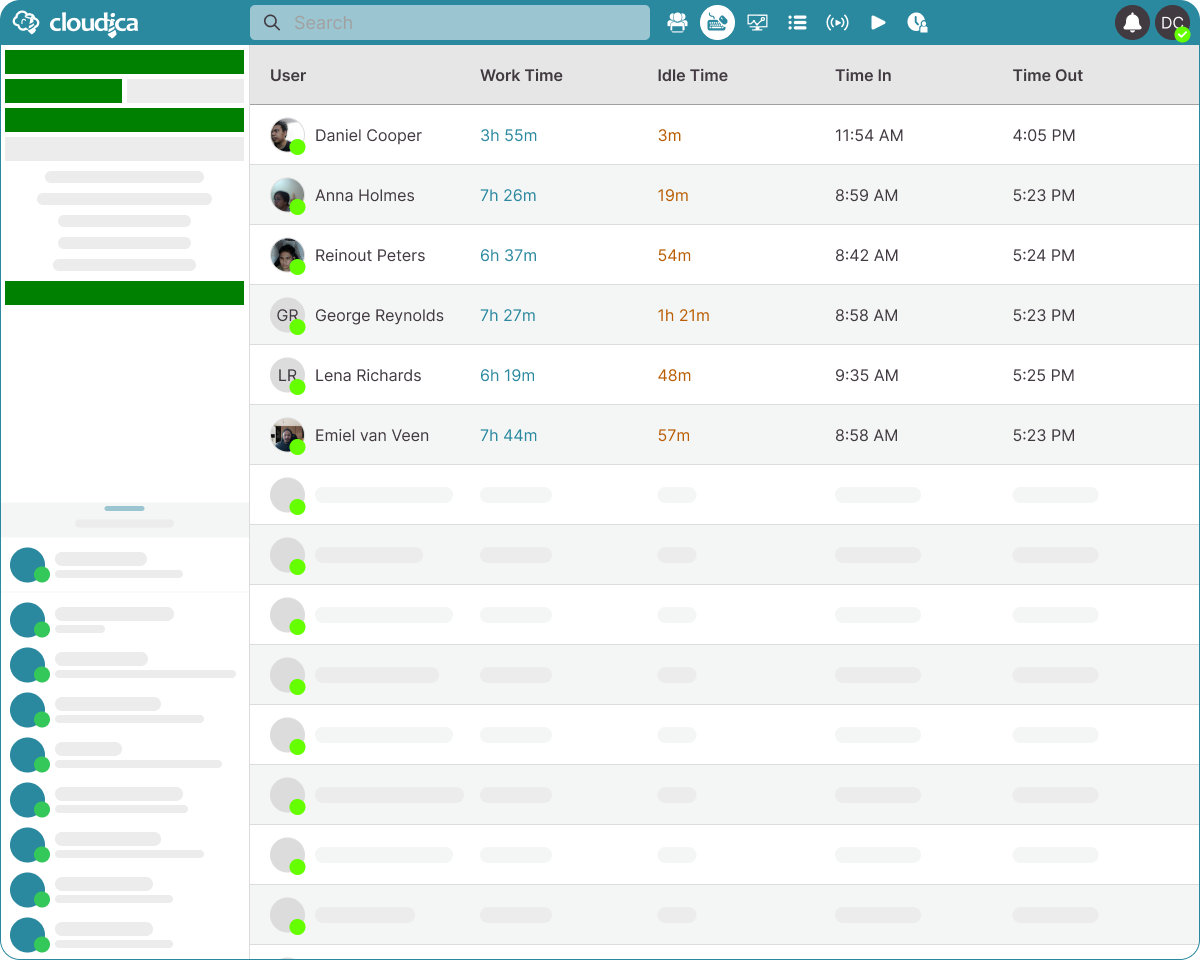Open the clock with user attendance icon
The height and width of the screenshot is (960, 1200).
coord(917,22)
